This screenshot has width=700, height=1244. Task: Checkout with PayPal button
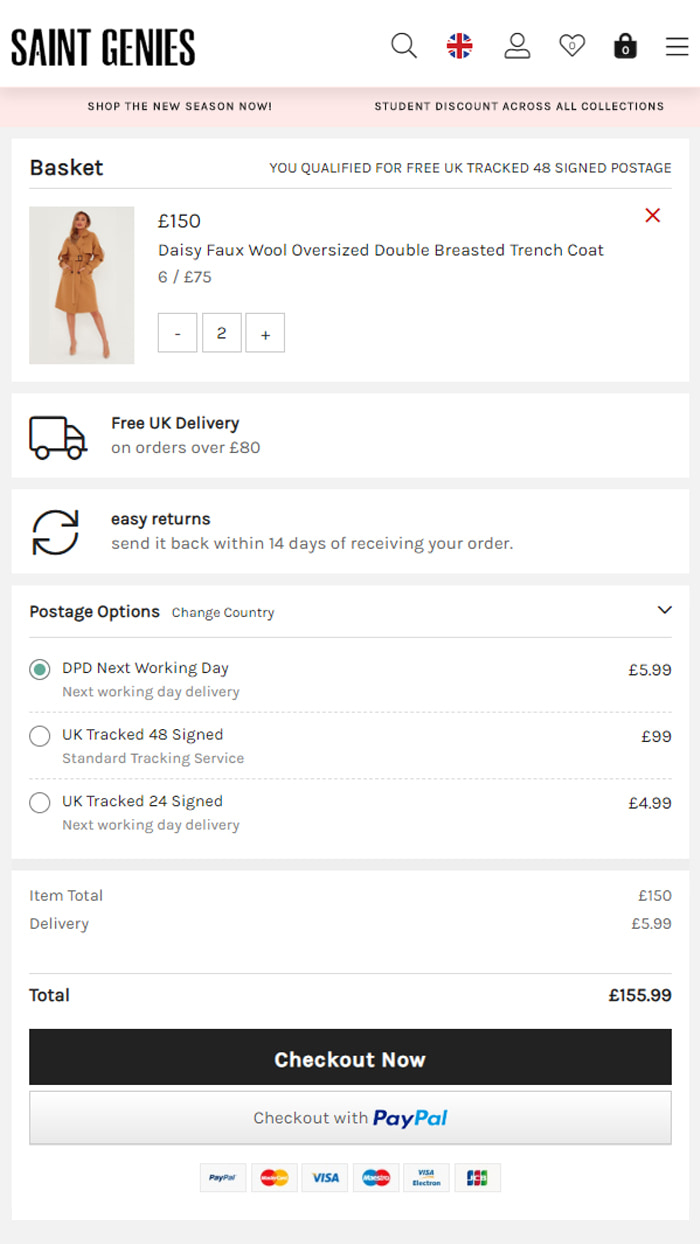click(x=350, y=1118)
